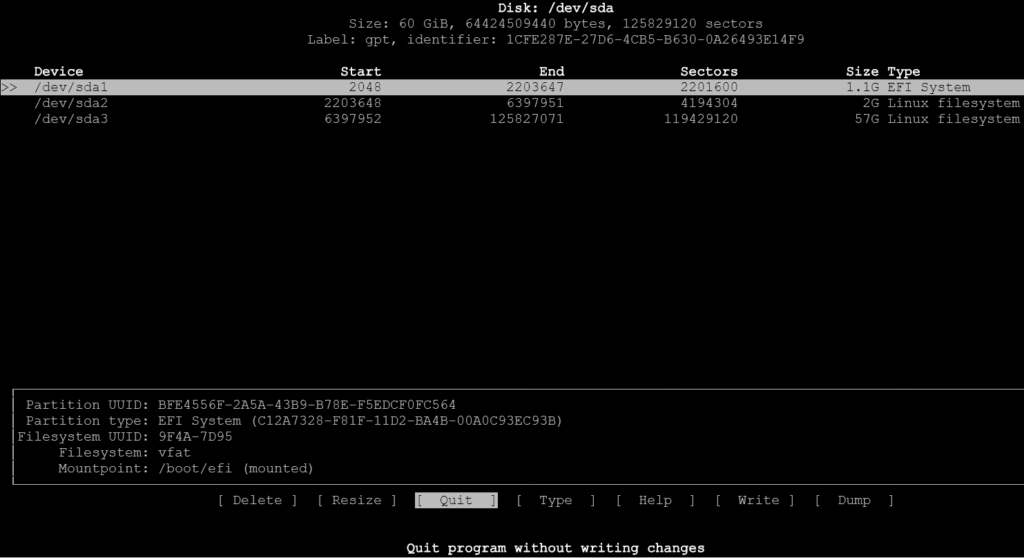This screenshot has width=1024, height=558.
Task: Click the >> selection cursor marker
Action: coord(9,87)
